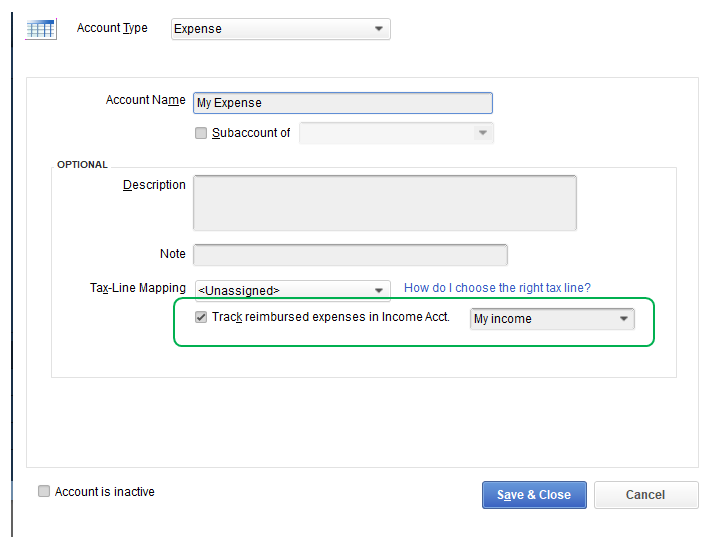The height and width of the screenshot is (548, 723).
Task: Enable the Subaccount of checkbox
Action: tap(201, 133)
